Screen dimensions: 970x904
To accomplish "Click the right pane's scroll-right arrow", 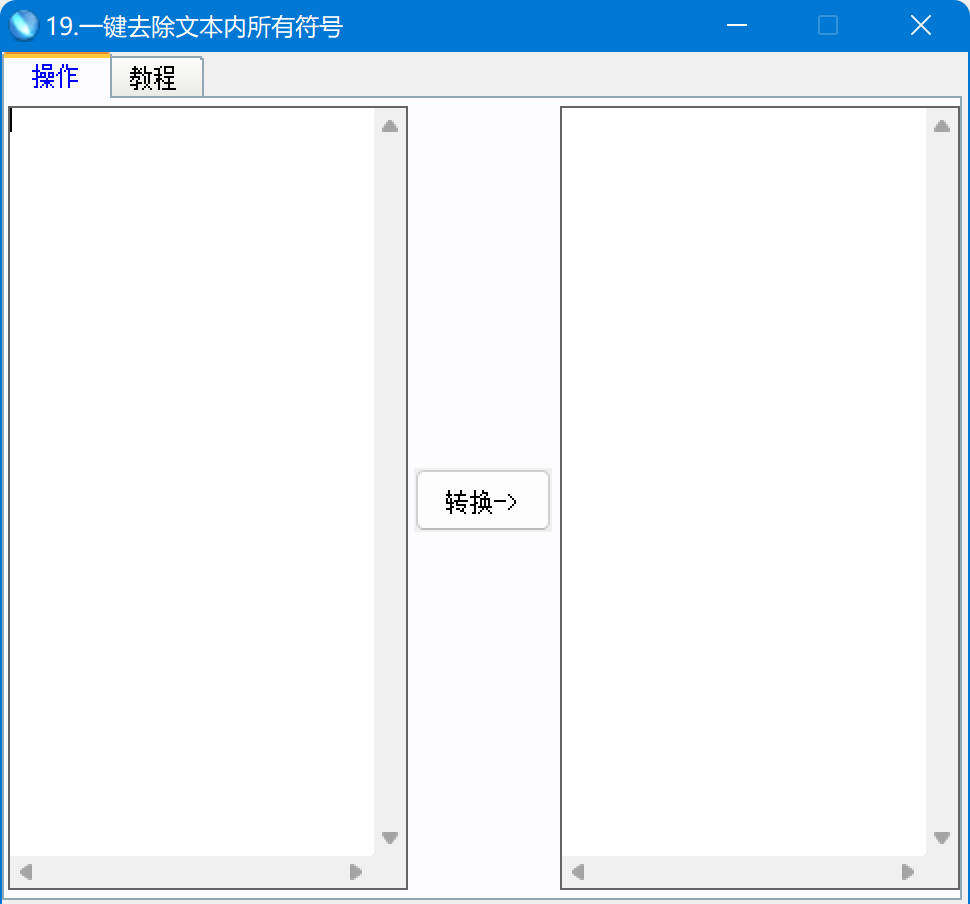I will 908,872.
